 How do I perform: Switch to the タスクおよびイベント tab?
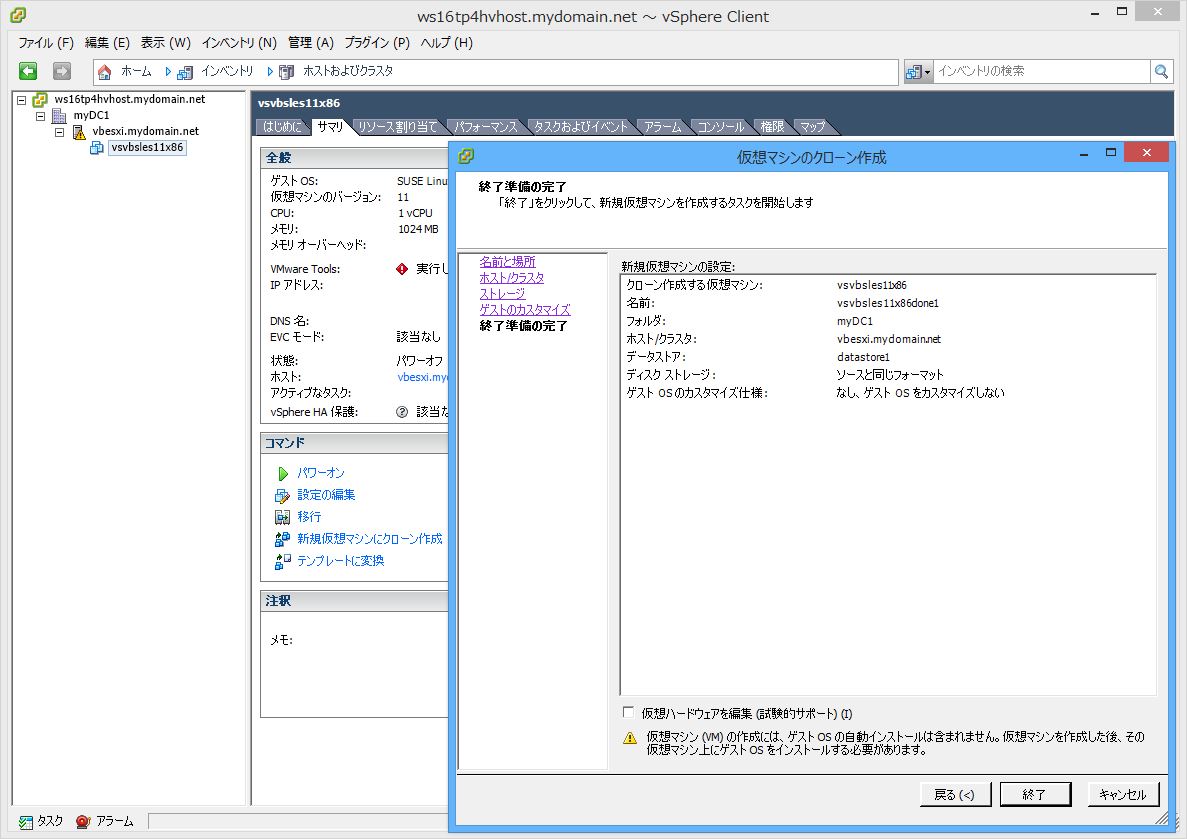(581, 126)
